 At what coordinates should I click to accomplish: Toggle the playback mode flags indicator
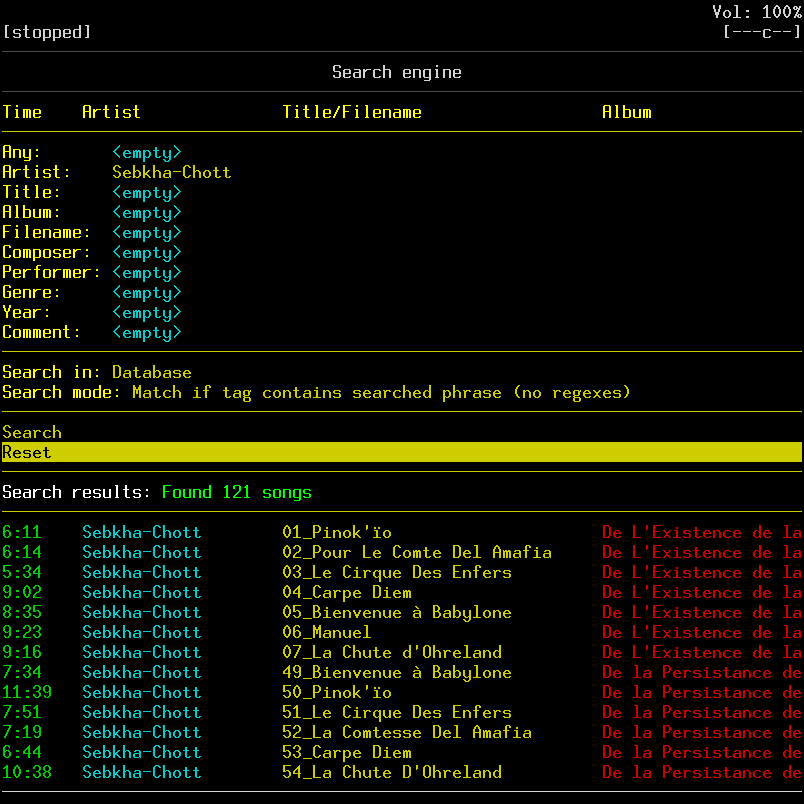tap(762, 32)
